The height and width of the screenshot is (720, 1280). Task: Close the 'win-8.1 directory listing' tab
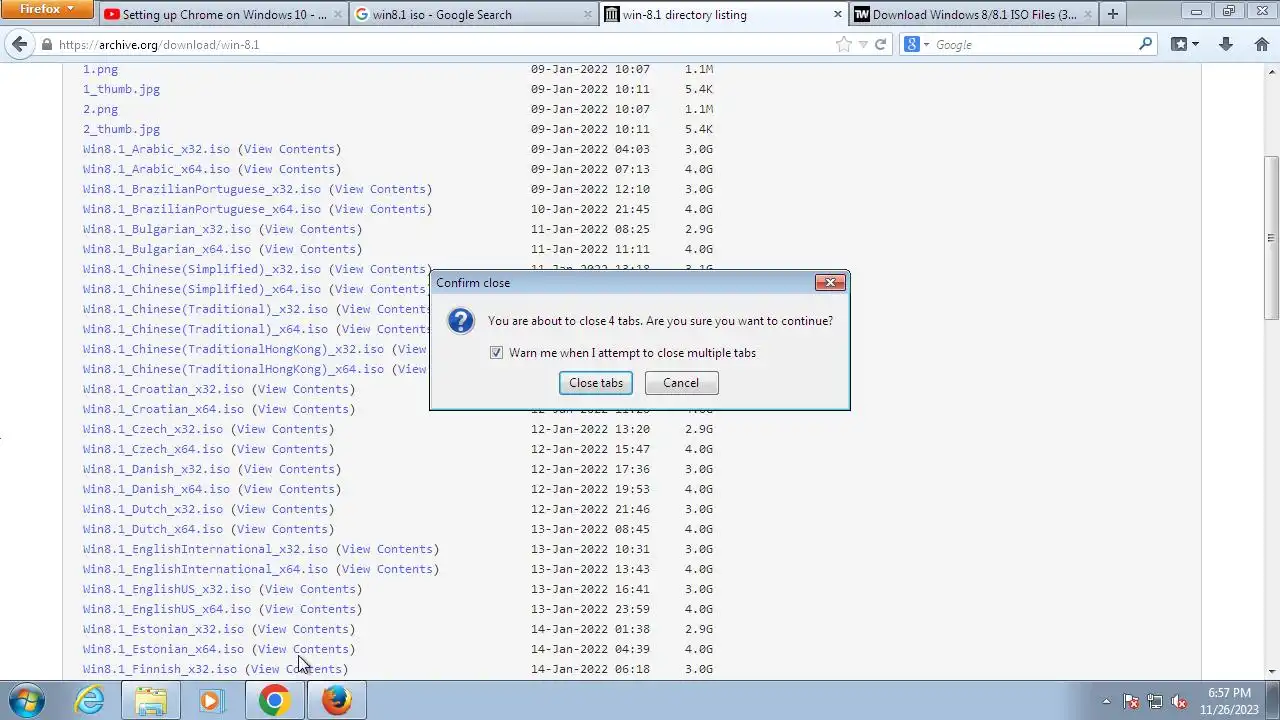pos(837,14)
